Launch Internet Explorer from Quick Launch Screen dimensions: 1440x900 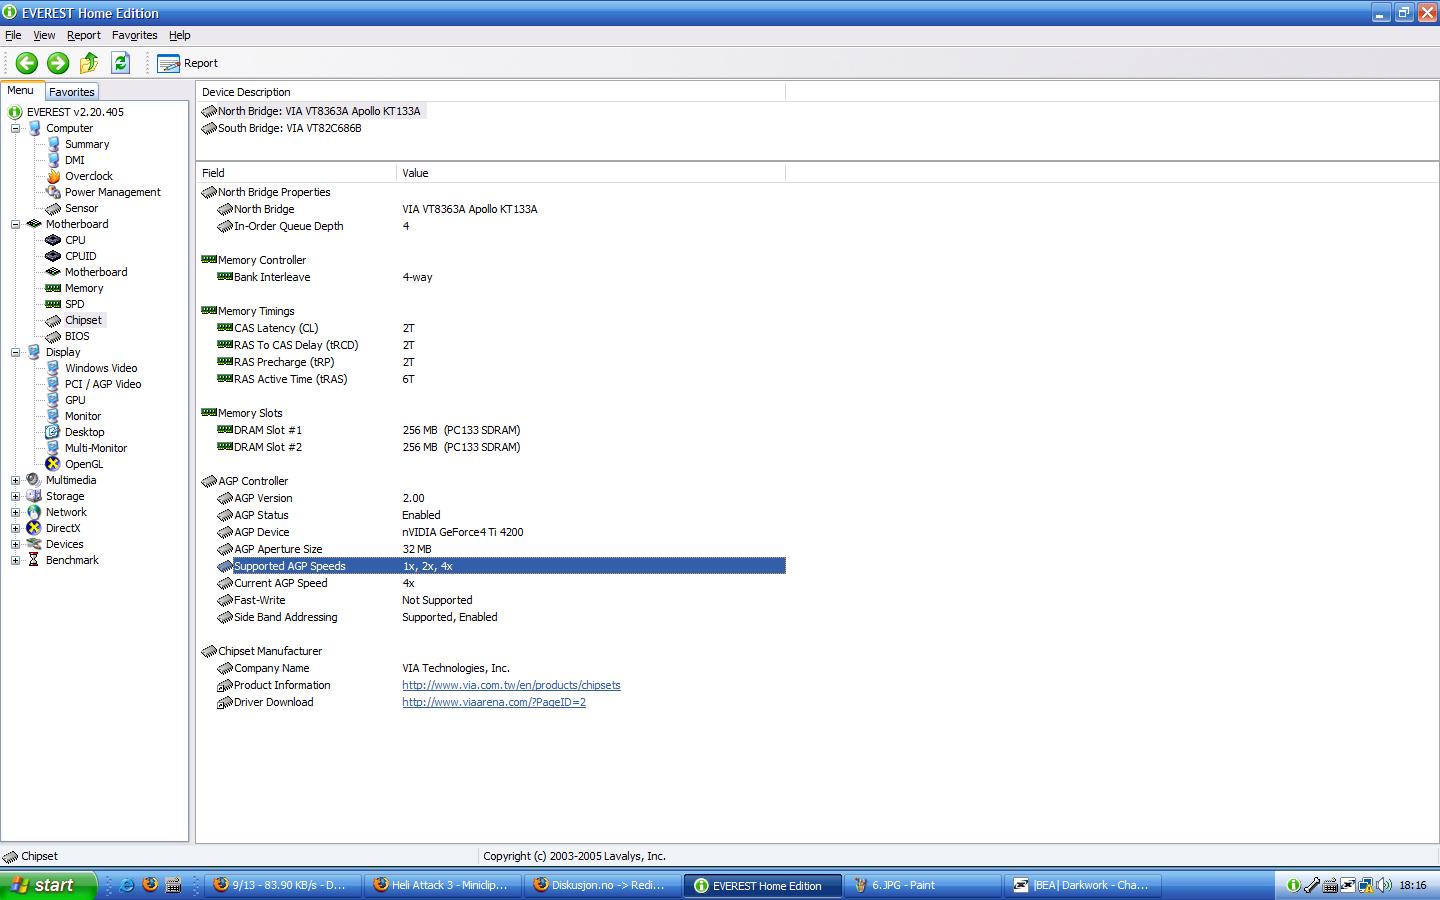pyautogui.click(x=127, y=885)
